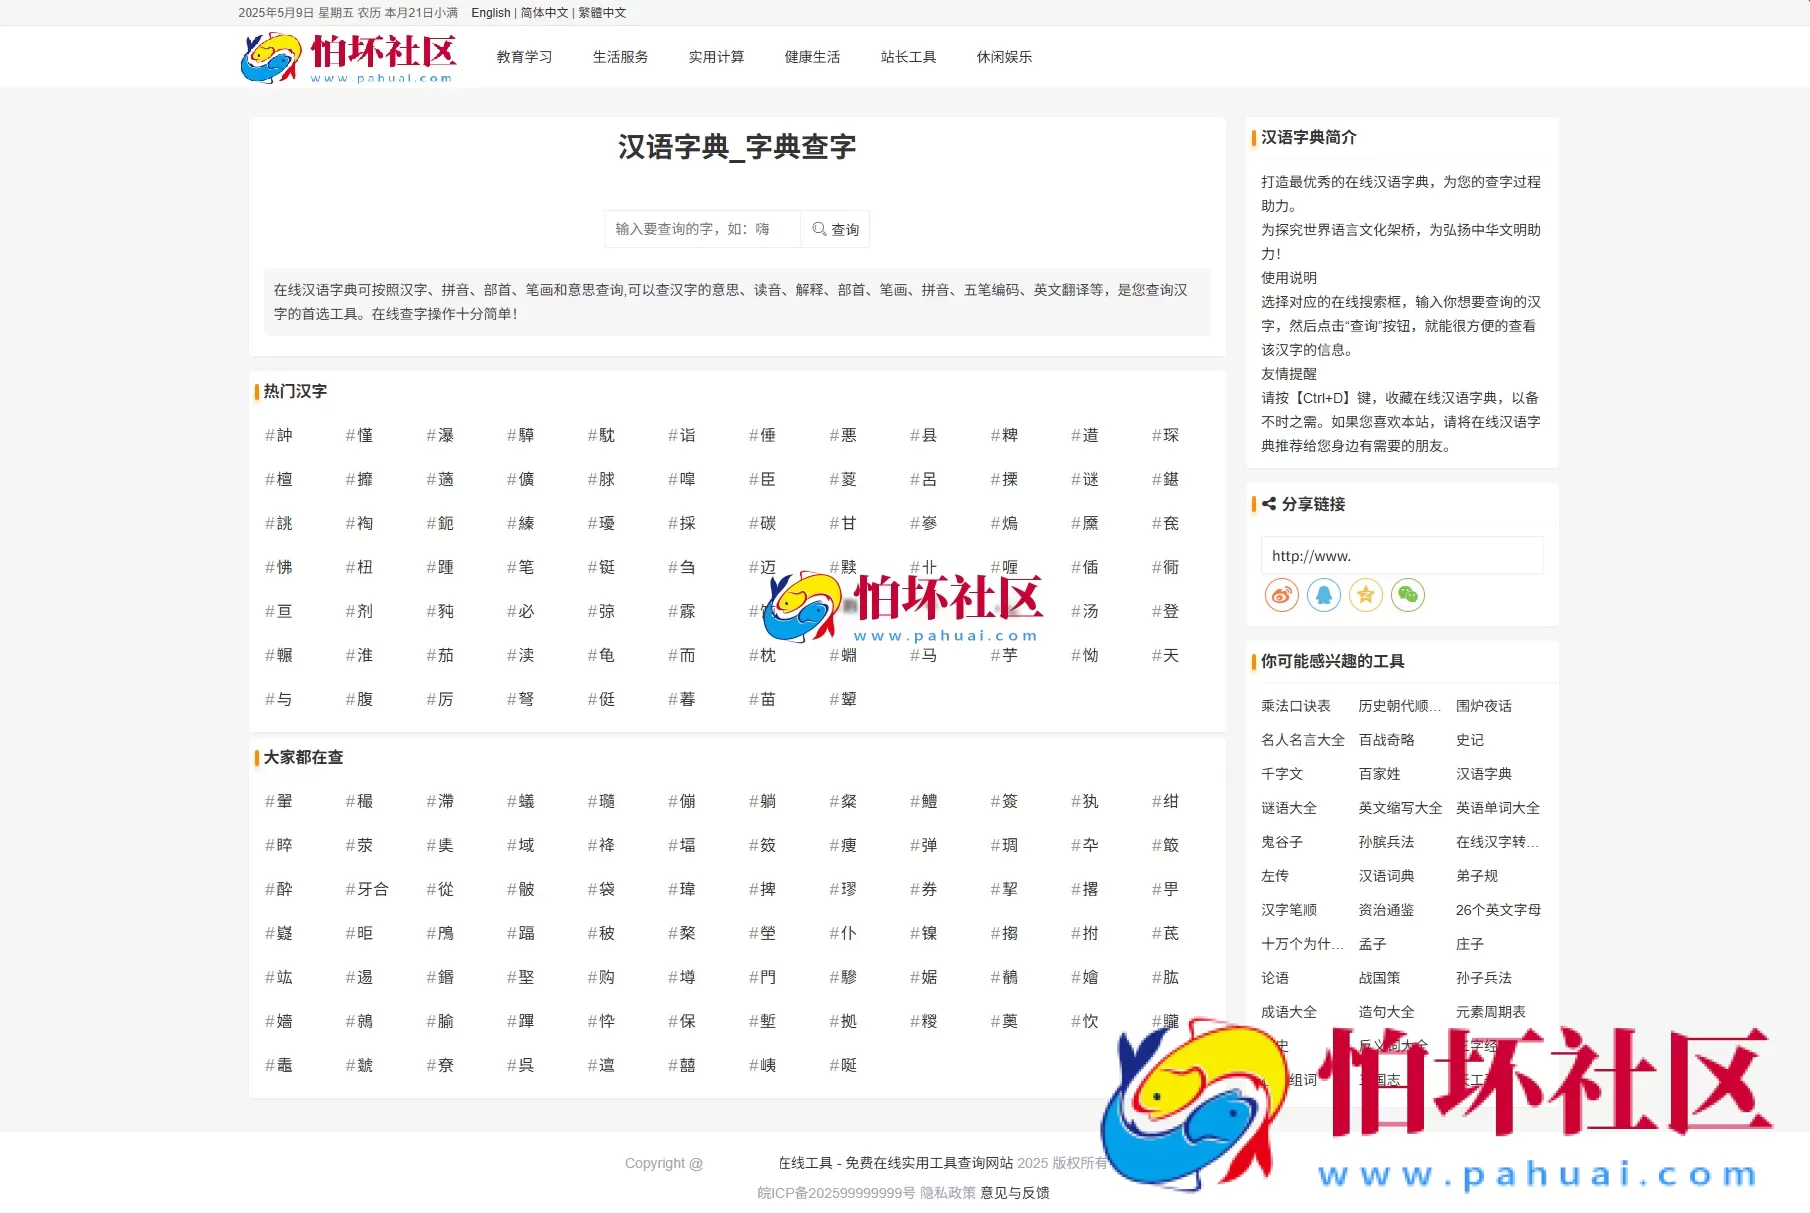
Task: Open the 元素周期表 tool
Action: tap(1491, 1011)
